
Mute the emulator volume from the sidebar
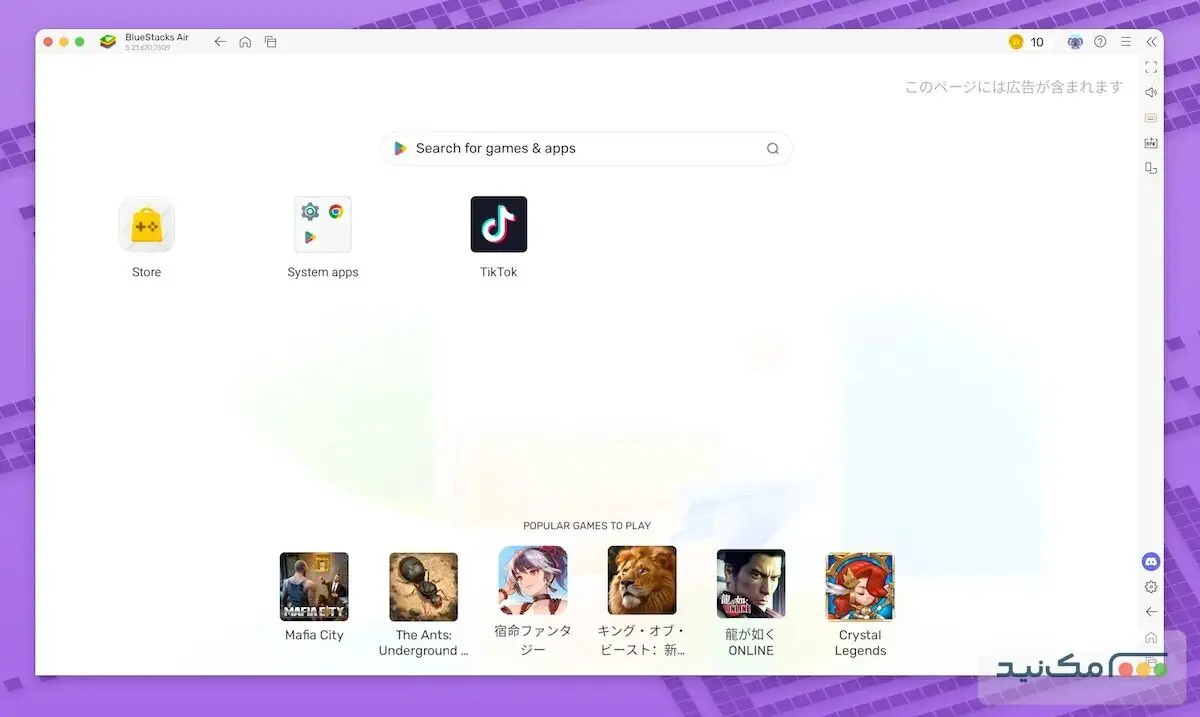pyautogui.click(x=1150, y=92)
